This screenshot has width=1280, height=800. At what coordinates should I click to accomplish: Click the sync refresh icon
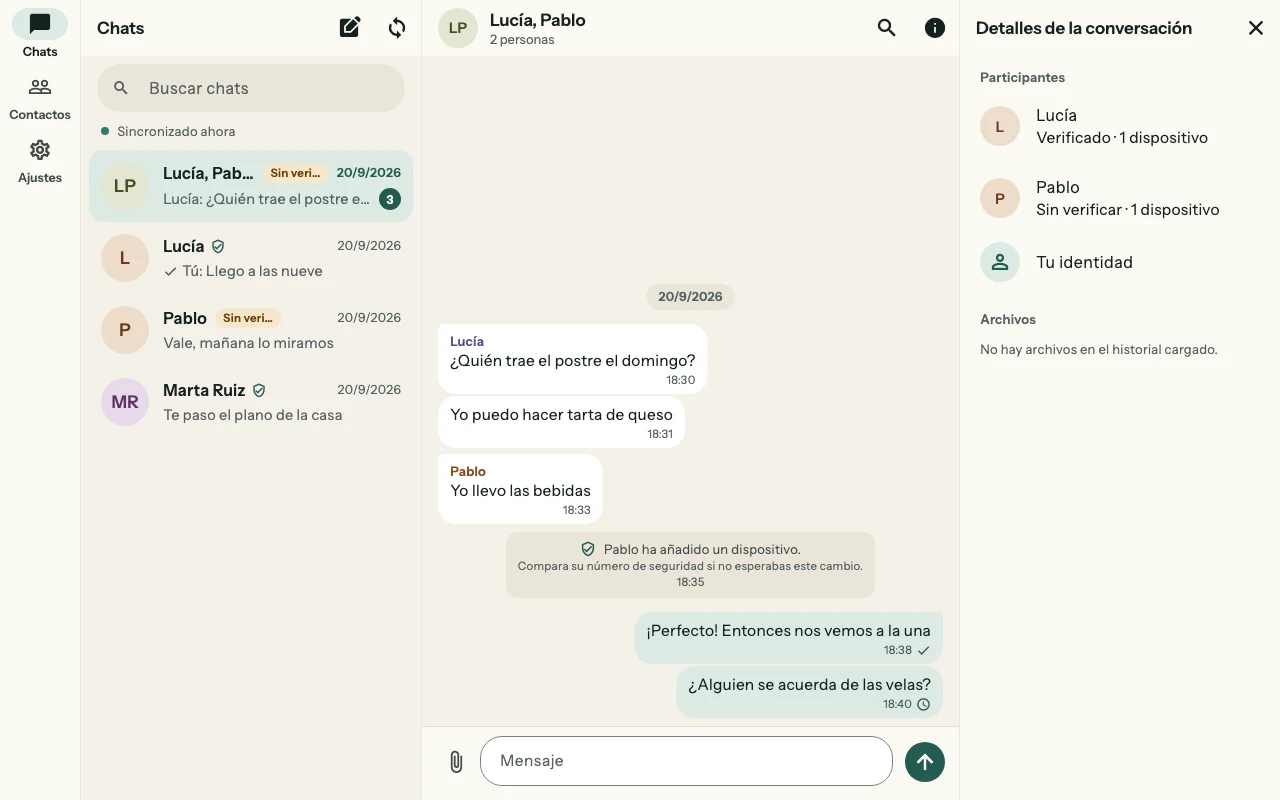[397, 28]
